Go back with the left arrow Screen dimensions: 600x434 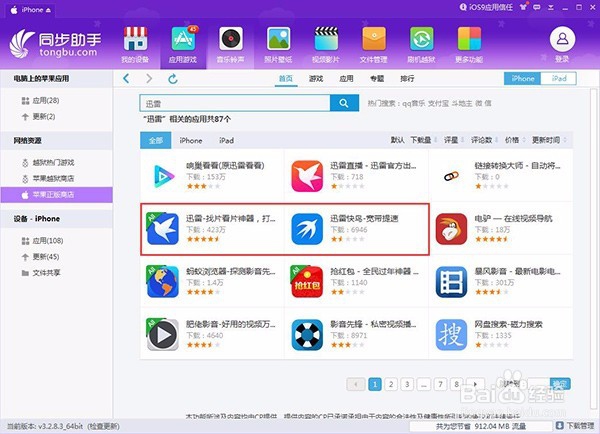tap(126, 78)
